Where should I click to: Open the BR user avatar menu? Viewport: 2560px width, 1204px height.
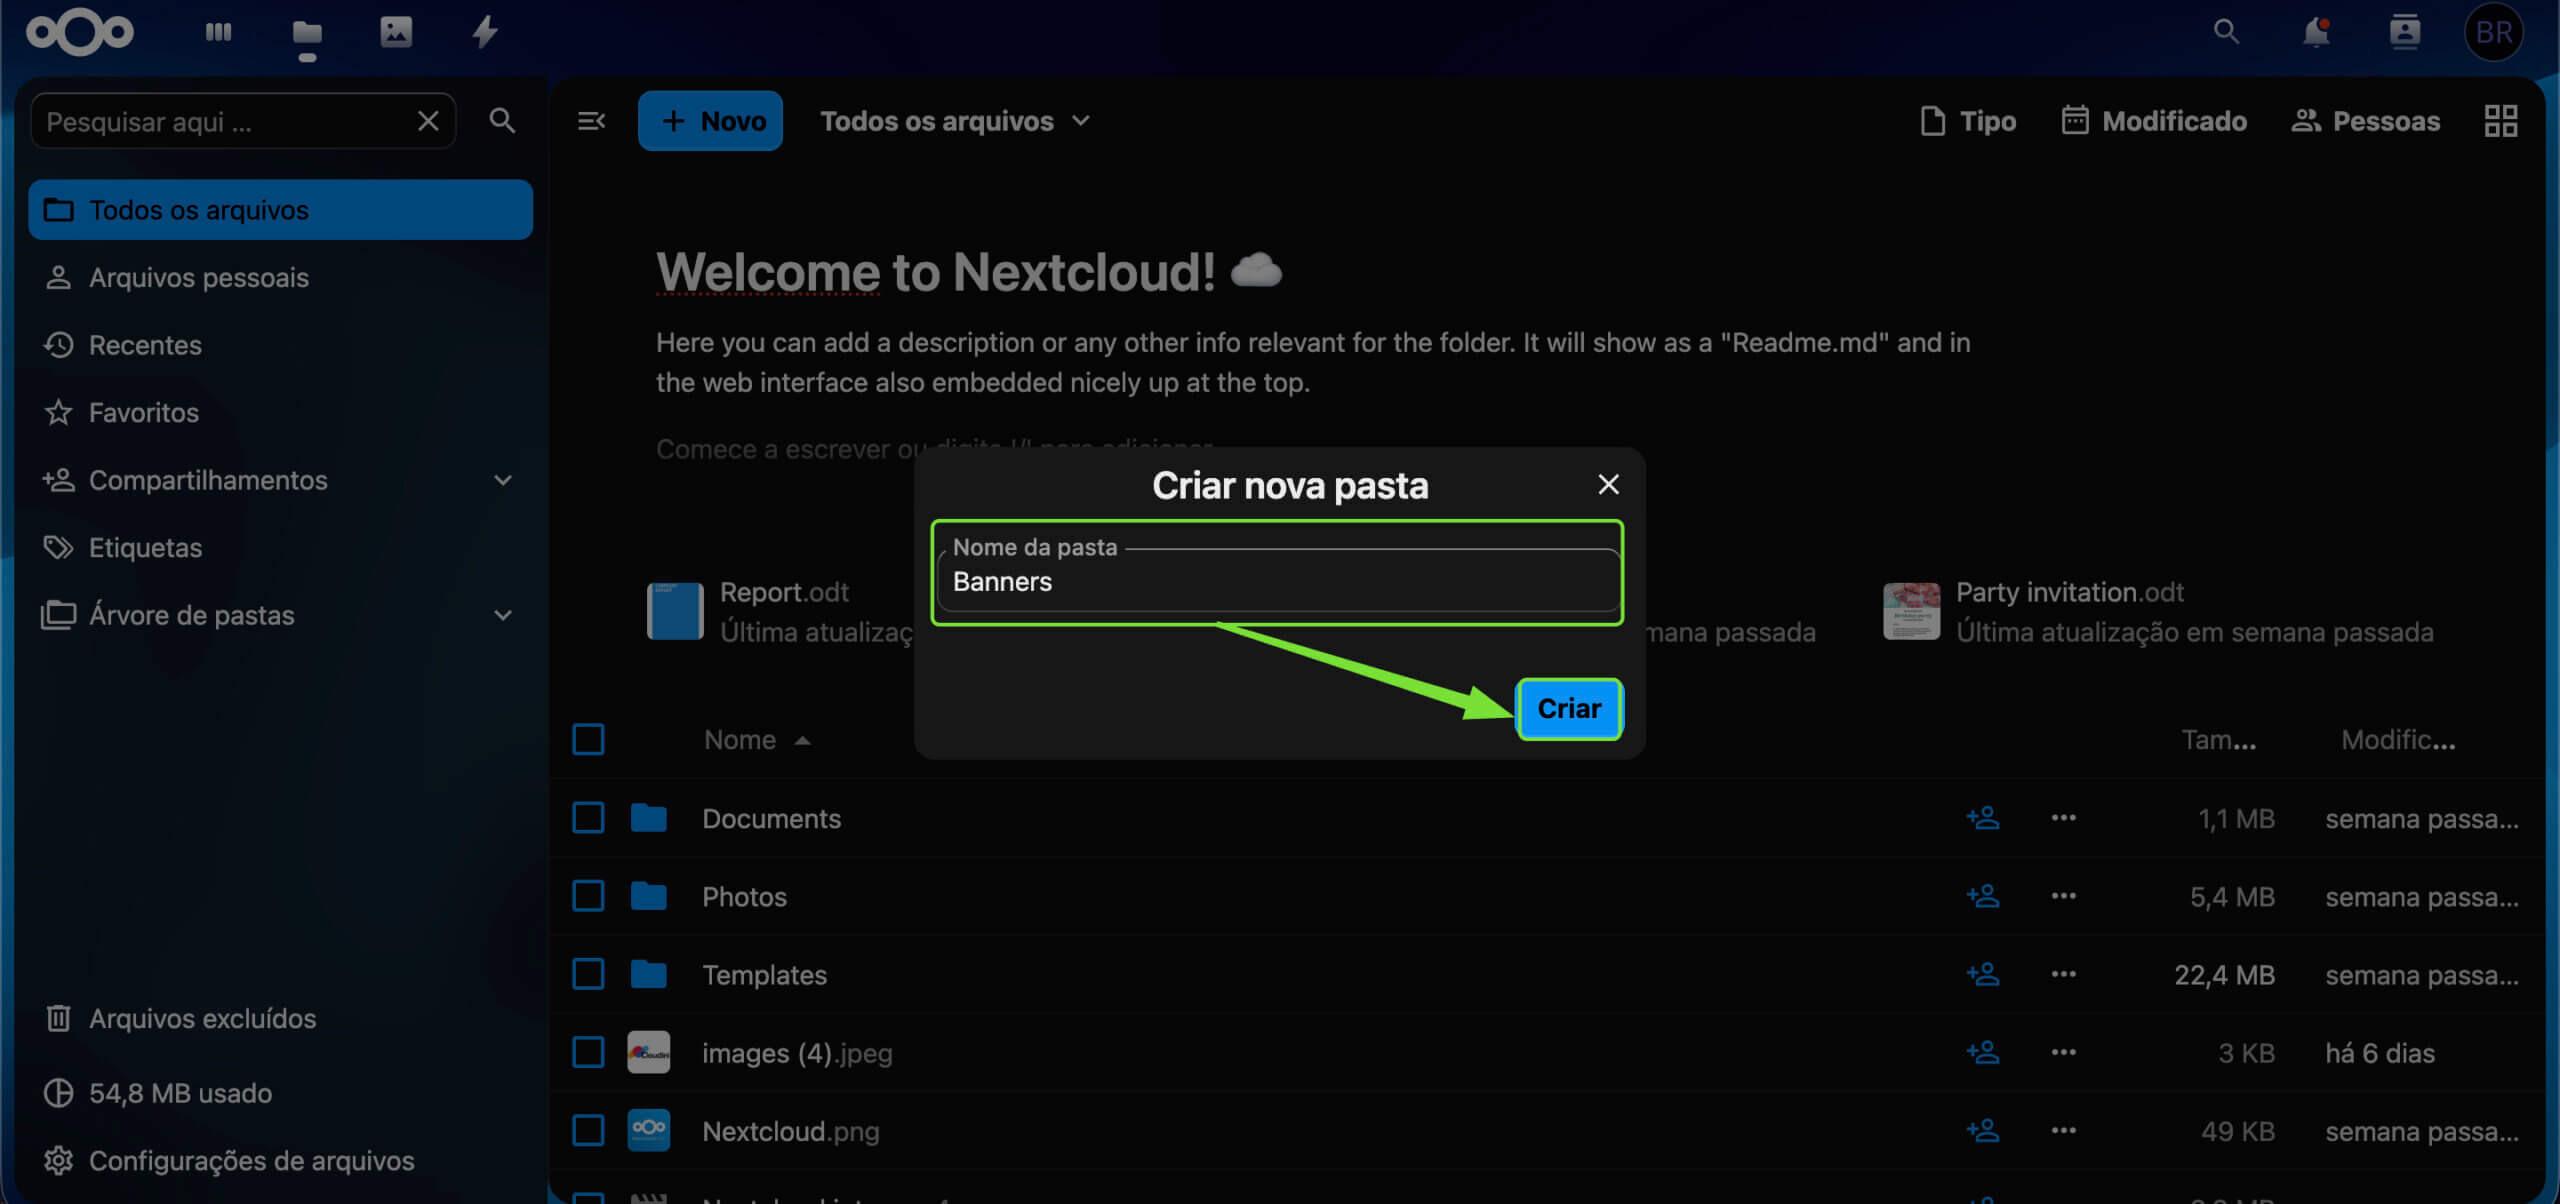2494,32
